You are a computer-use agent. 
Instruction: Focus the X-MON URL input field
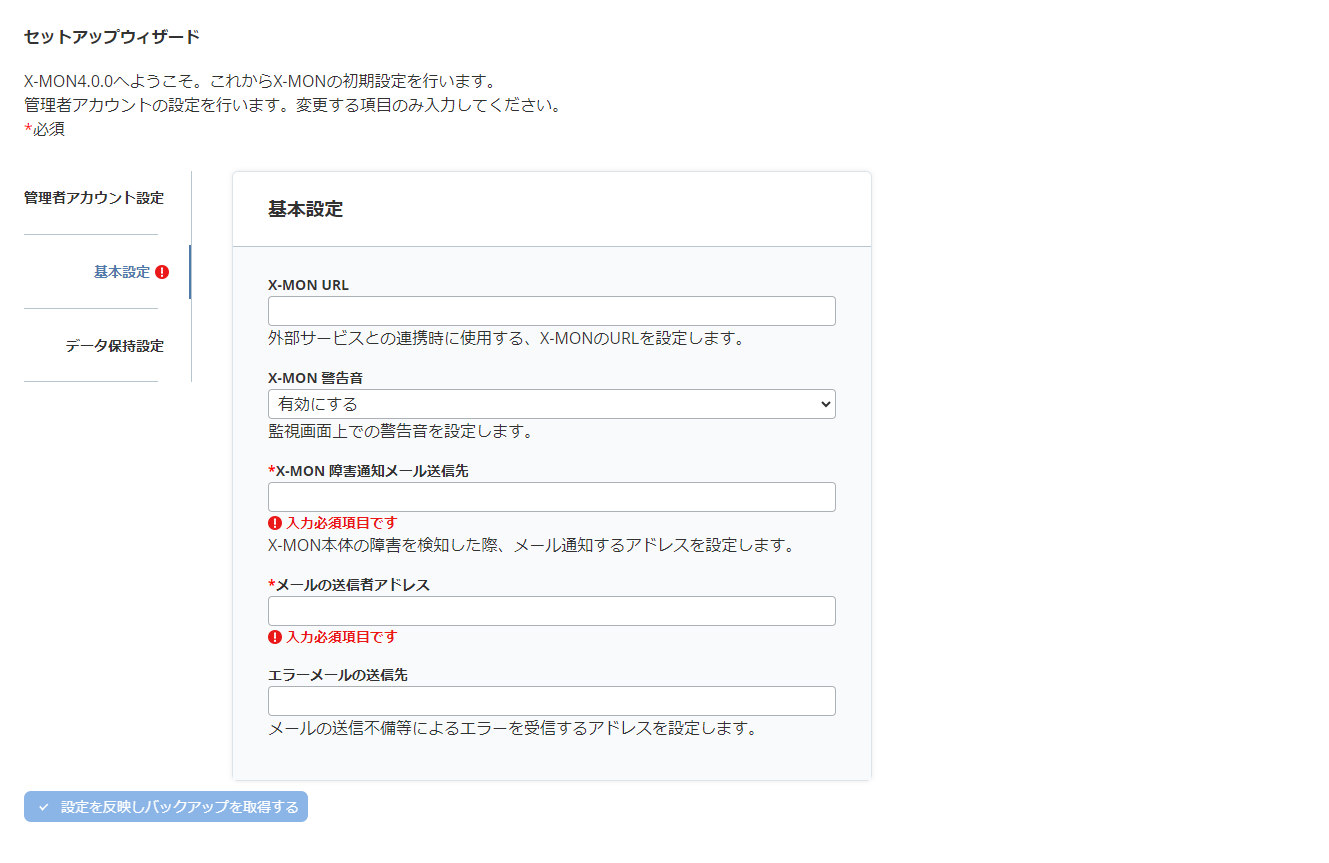click(x=552, y=311)
